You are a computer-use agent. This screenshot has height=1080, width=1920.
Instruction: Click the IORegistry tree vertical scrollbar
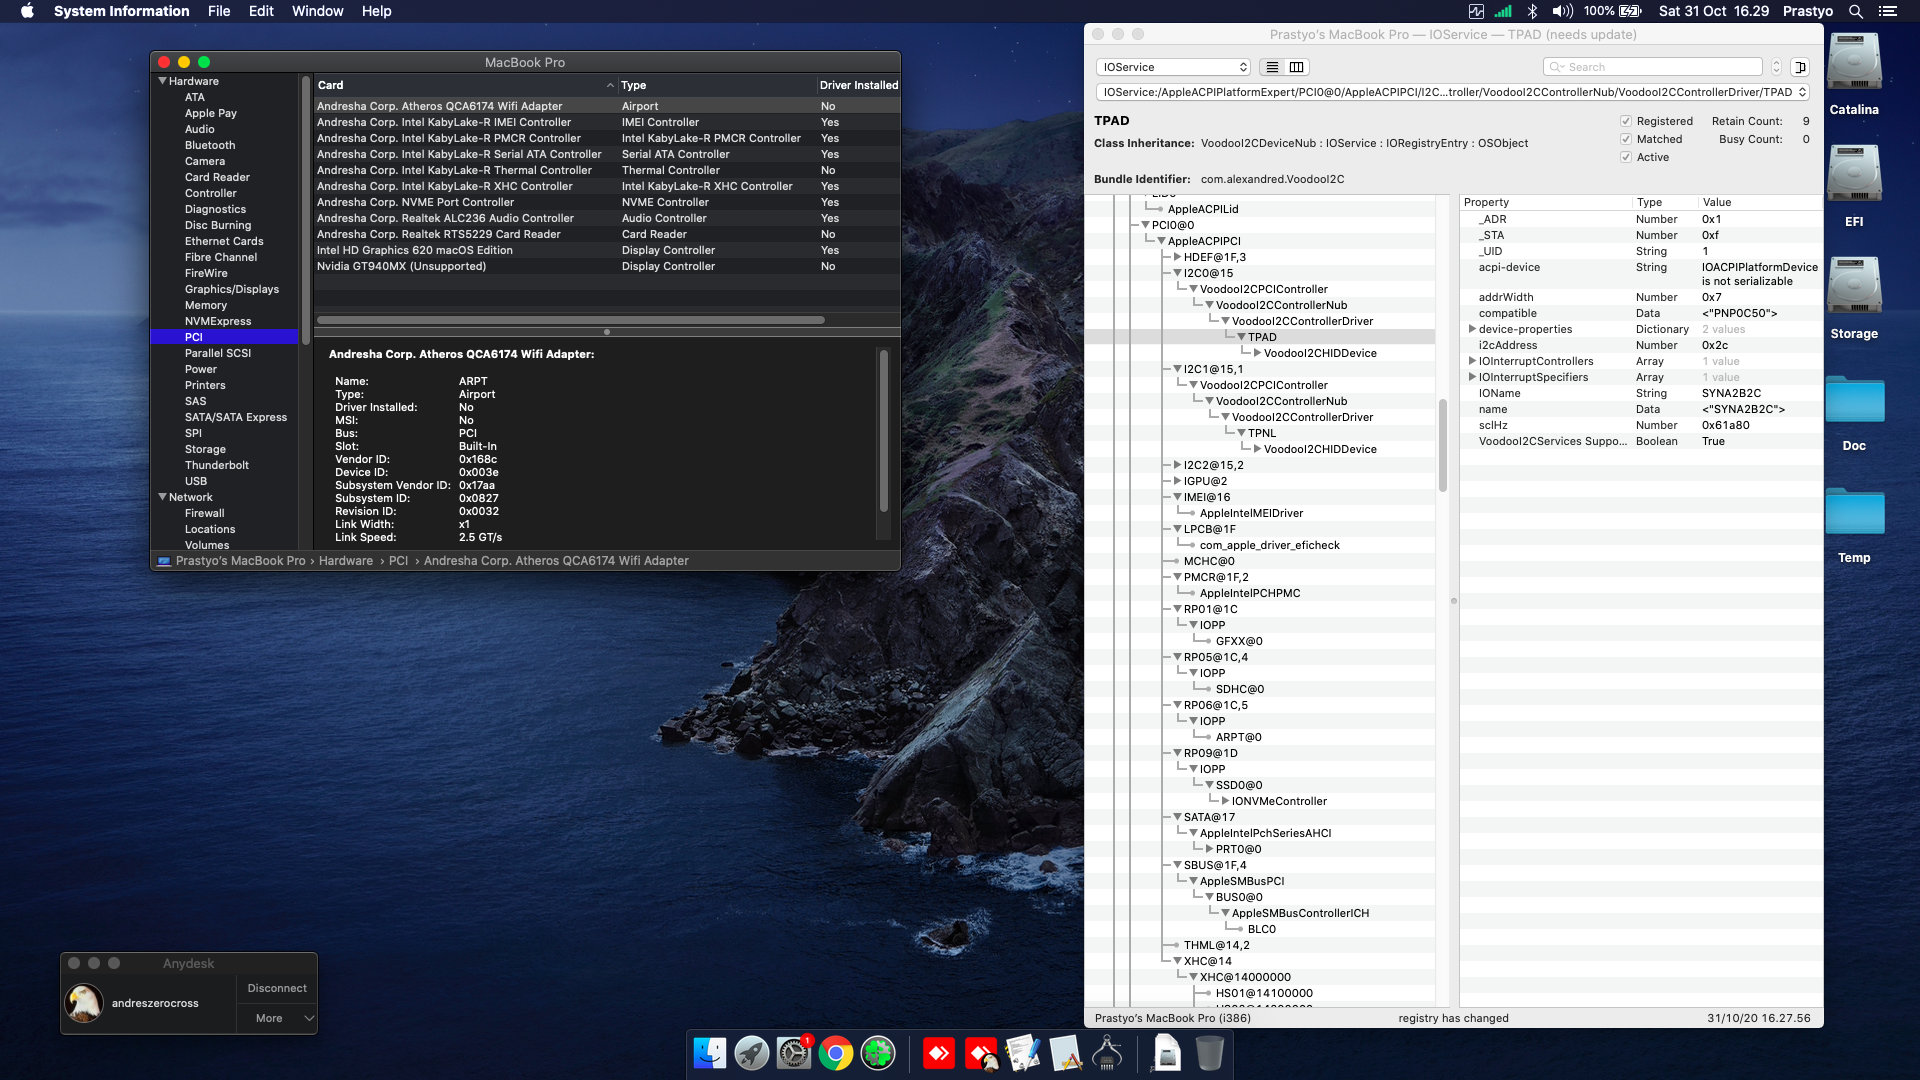pyautogui.click(x=1442, y=445)
